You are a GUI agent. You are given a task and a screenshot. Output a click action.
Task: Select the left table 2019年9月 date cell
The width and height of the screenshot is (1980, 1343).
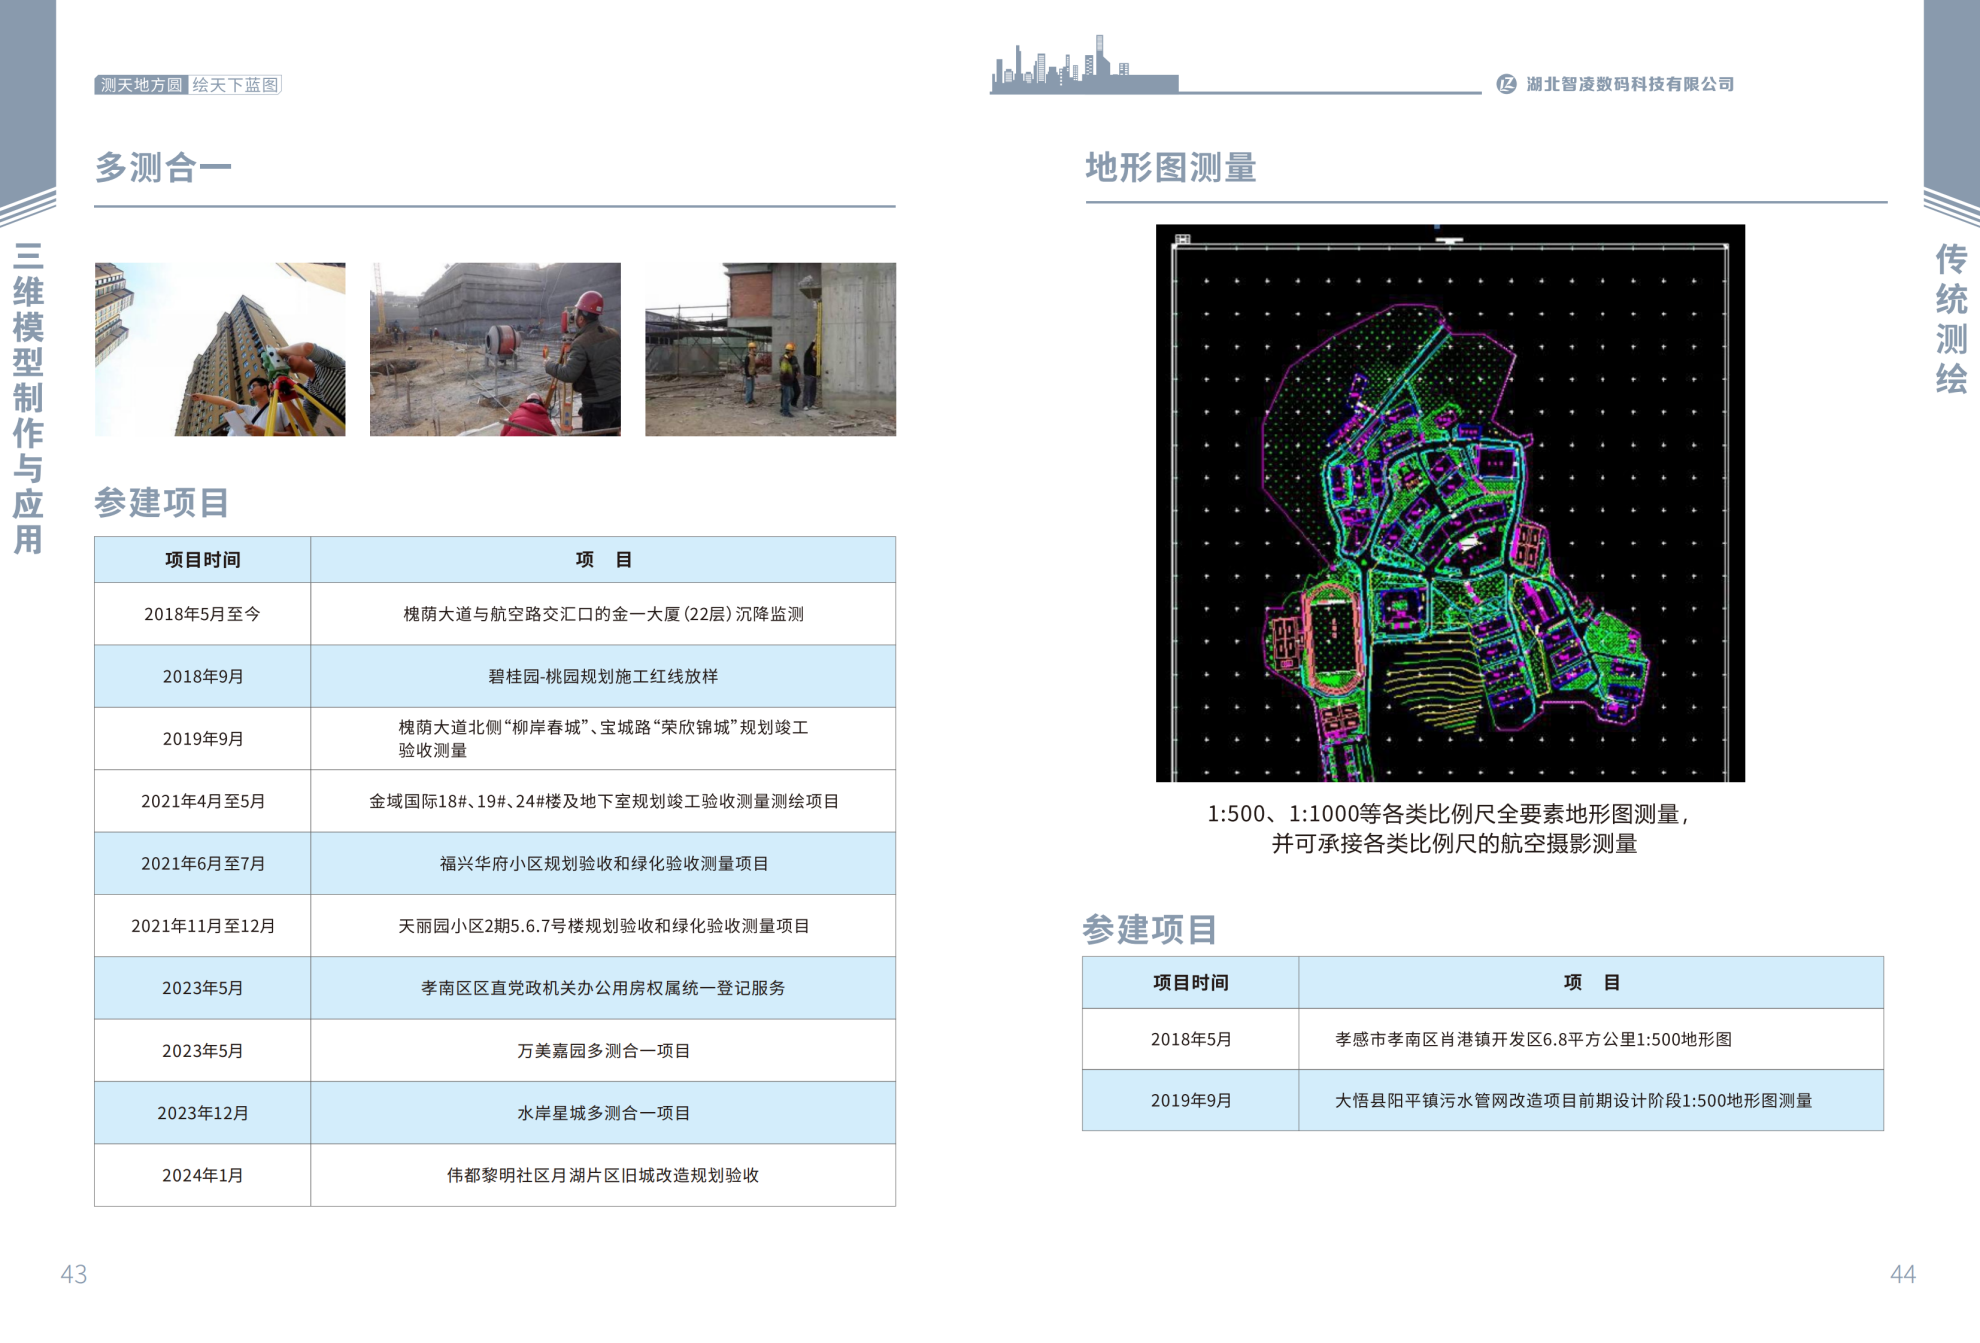point(203,739)
